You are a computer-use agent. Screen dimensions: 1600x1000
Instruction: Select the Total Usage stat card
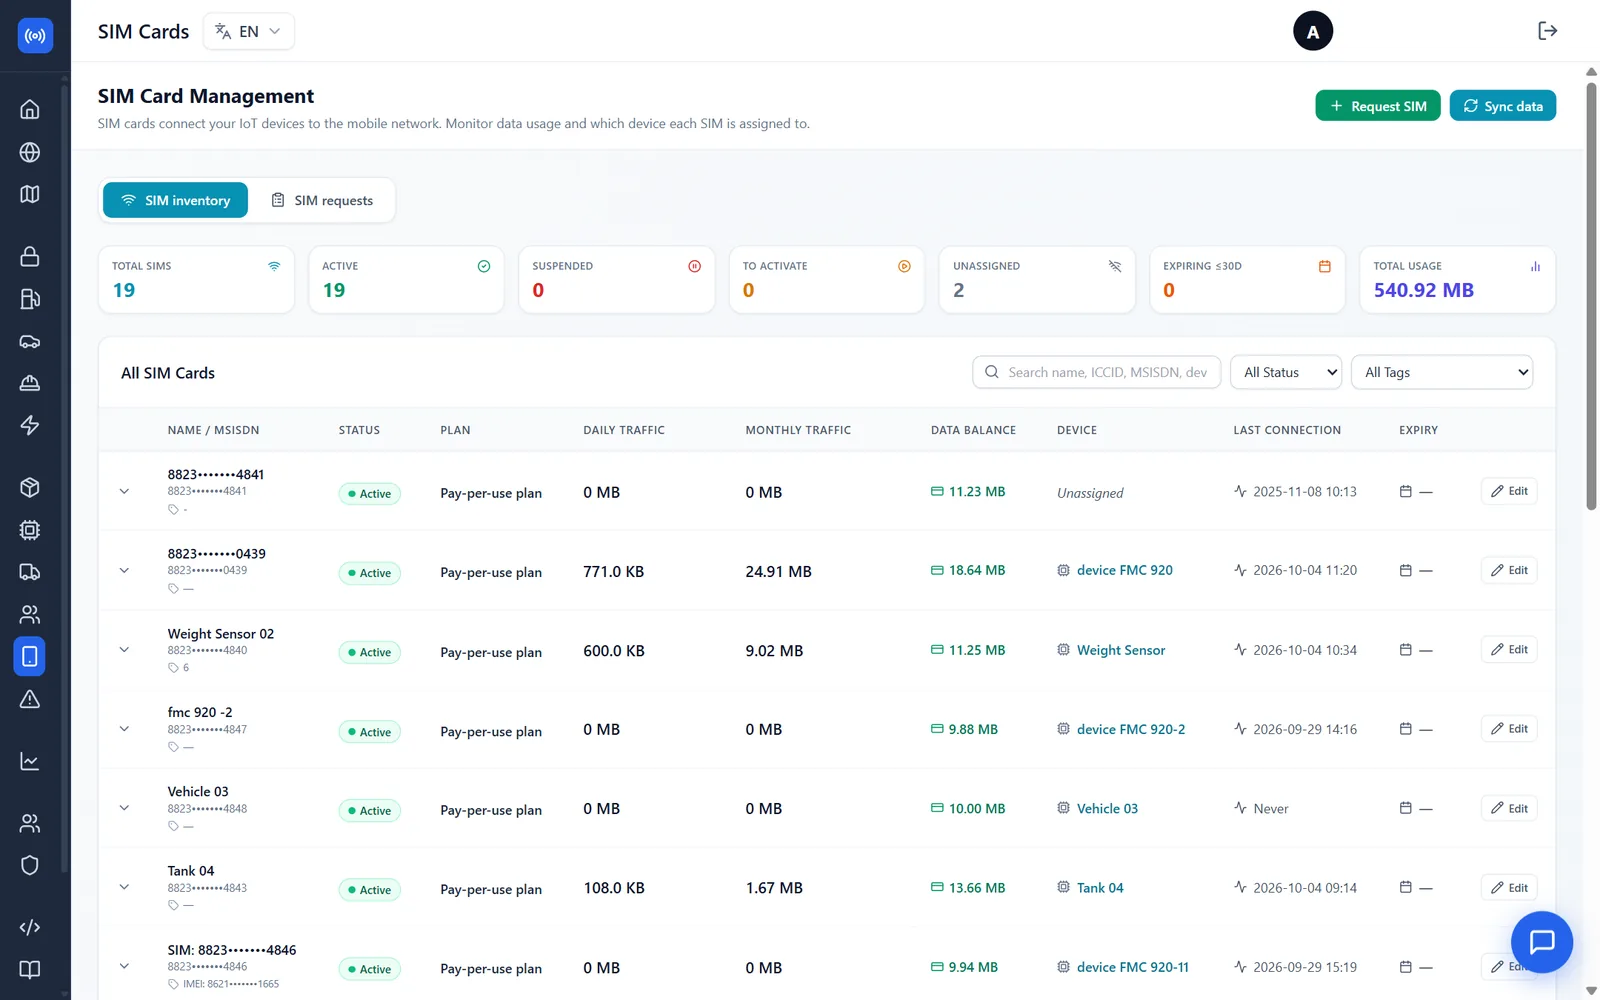[1457, 279]
